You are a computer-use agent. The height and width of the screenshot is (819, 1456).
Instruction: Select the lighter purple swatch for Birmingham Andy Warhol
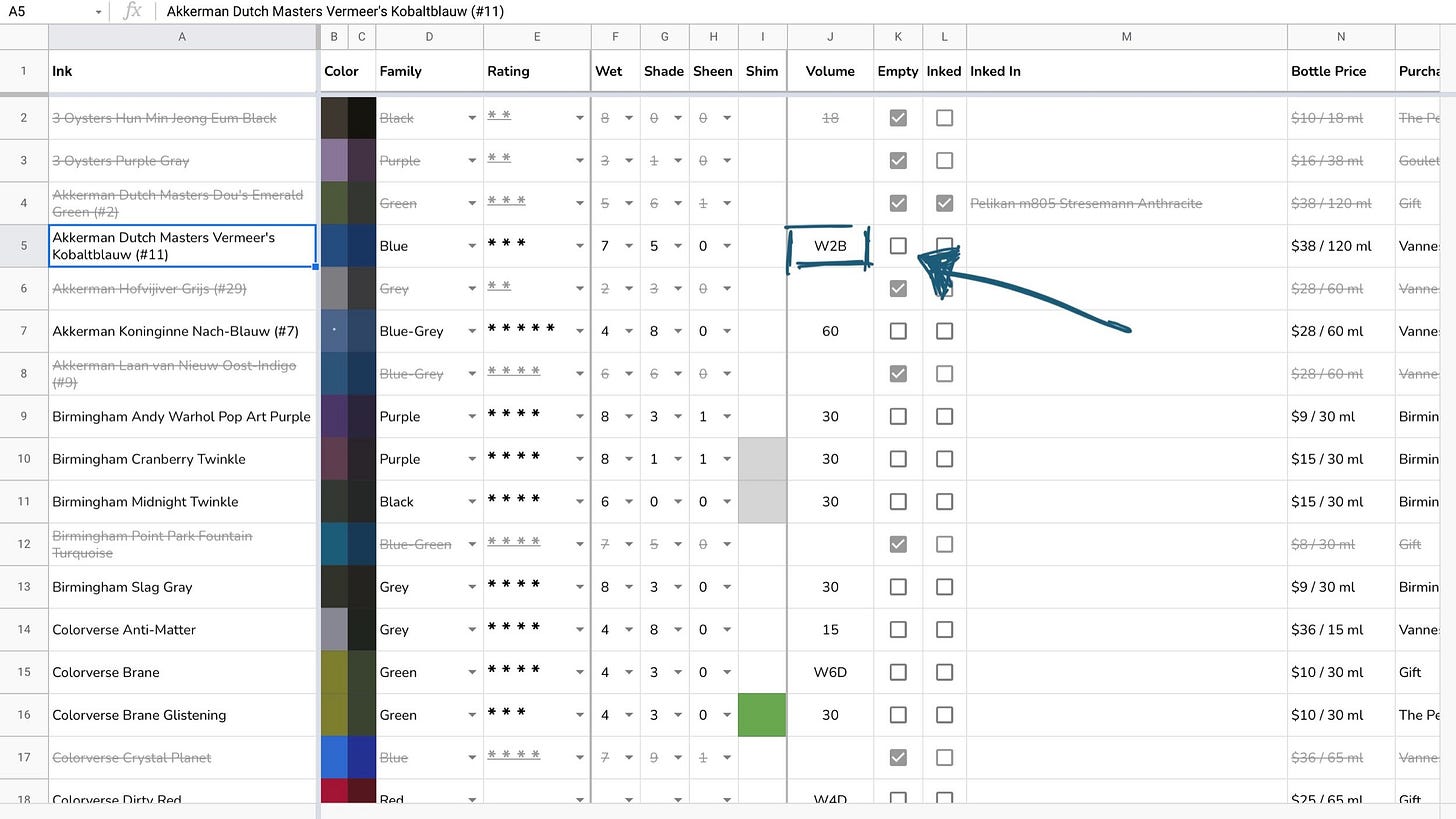point(334,416)
